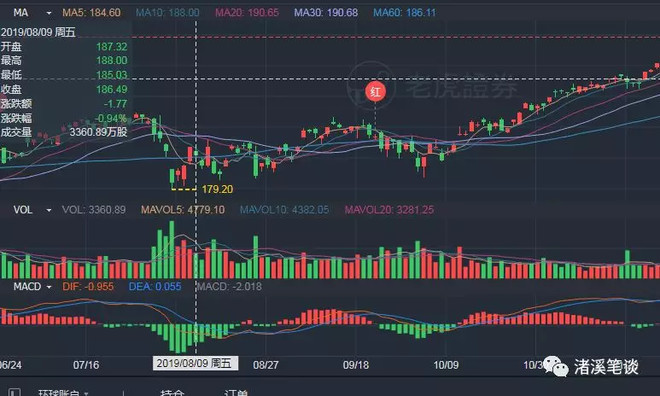The width and height of the screenshot is (660, 396).
Task: Click the 10/09 date on time axis
Action: point(446,365)
